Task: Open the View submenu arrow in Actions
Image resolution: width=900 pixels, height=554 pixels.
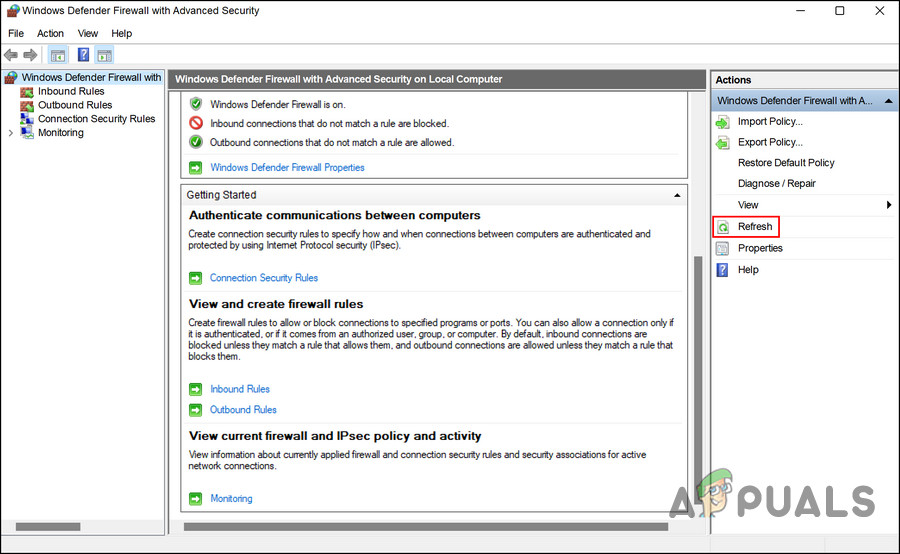Action: [x=889, y=205]
